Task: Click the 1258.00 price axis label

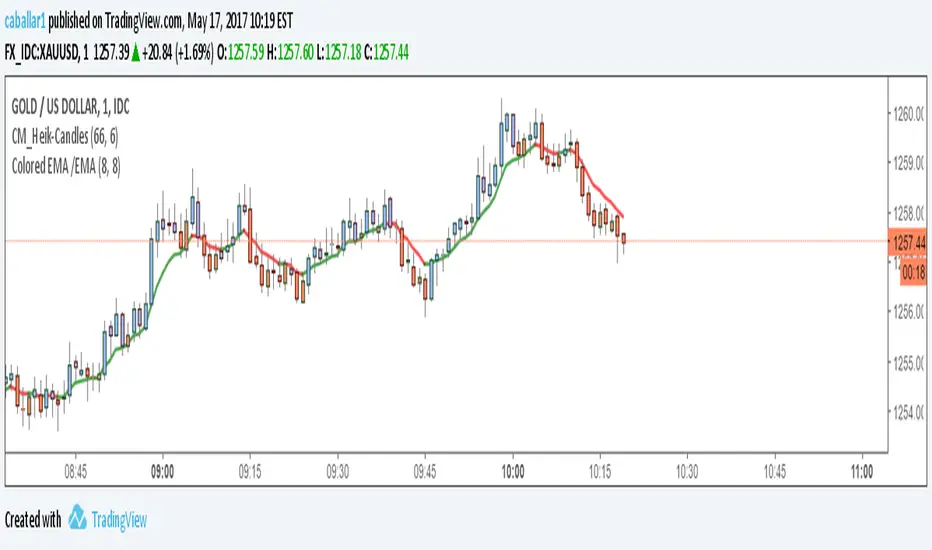Action: pos(908,213)
